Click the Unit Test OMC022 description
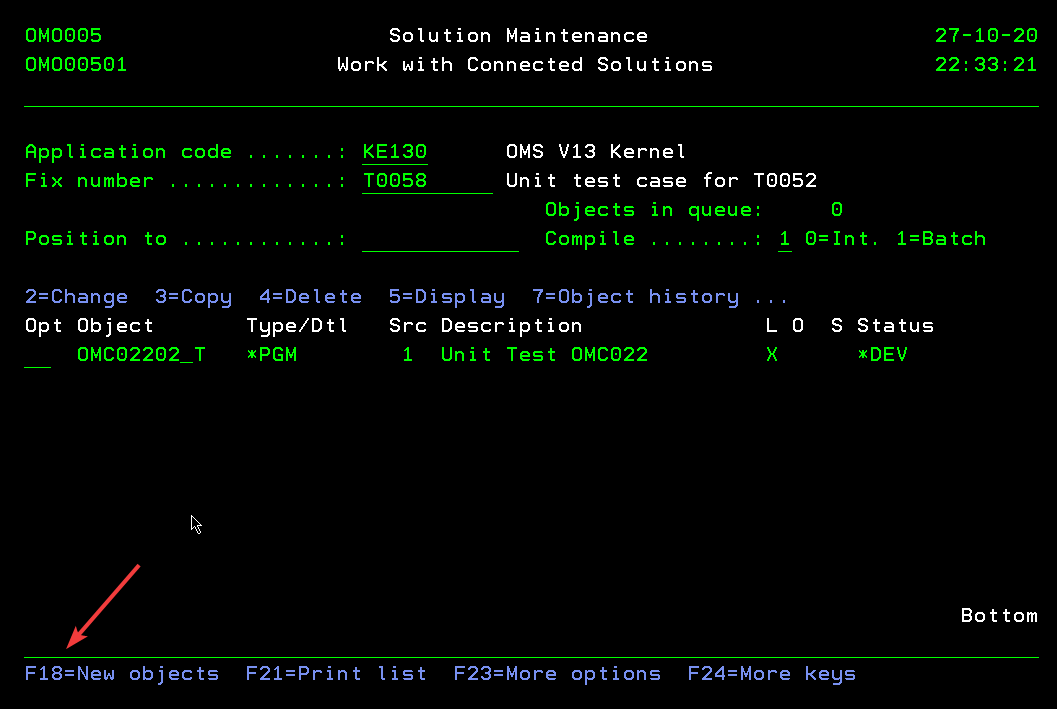The height and width of the screenshot is (709, 1057). tap(544, 355)
